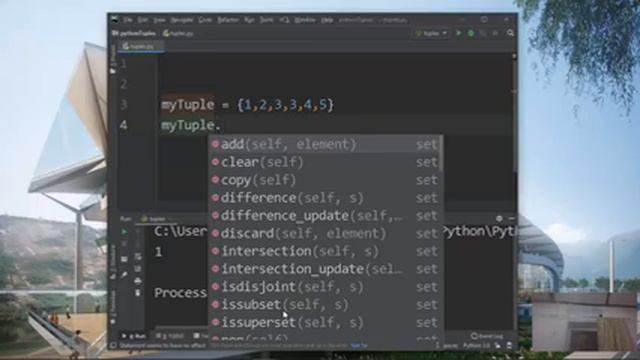Screen dimensions: 640x360
Task: Open the Help menu
Action: coord(327,20)
